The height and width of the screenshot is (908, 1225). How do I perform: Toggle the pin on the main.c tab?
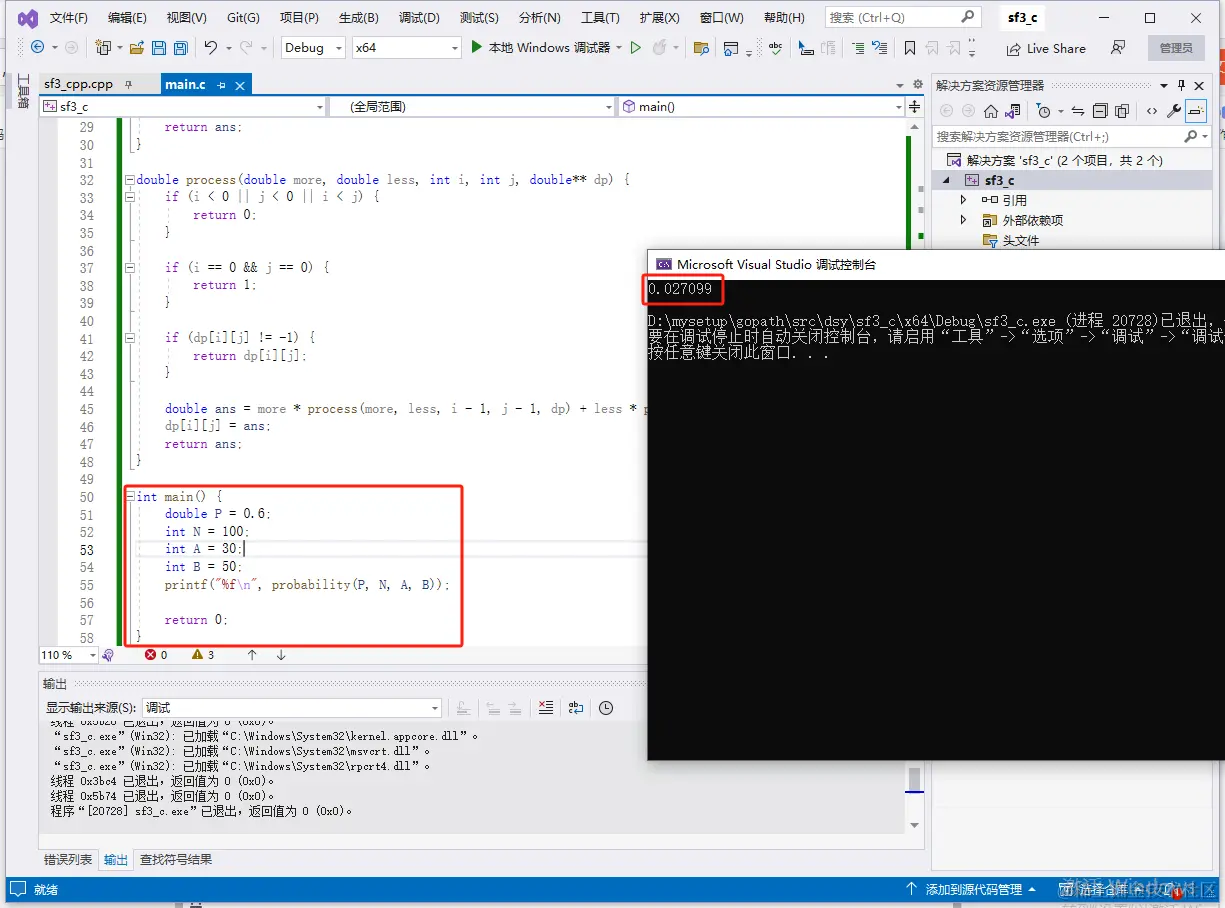[x=221, y=85]
